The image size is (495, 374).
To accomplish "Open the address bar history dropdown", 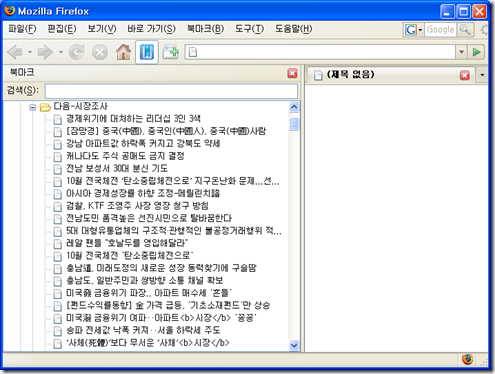I will (461, 52).
